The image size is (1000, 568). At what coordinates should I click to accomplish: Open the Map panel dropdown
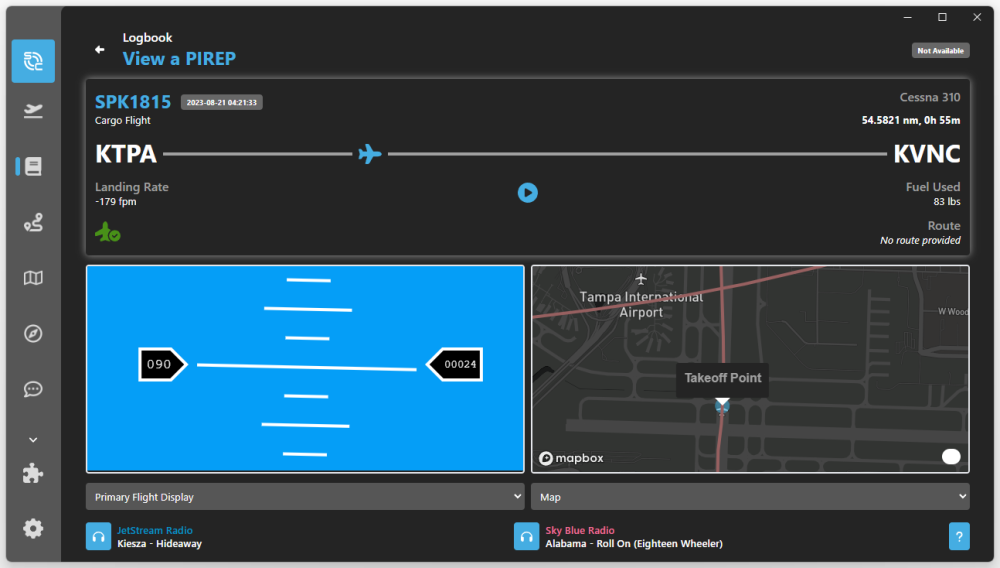[750, 497]
